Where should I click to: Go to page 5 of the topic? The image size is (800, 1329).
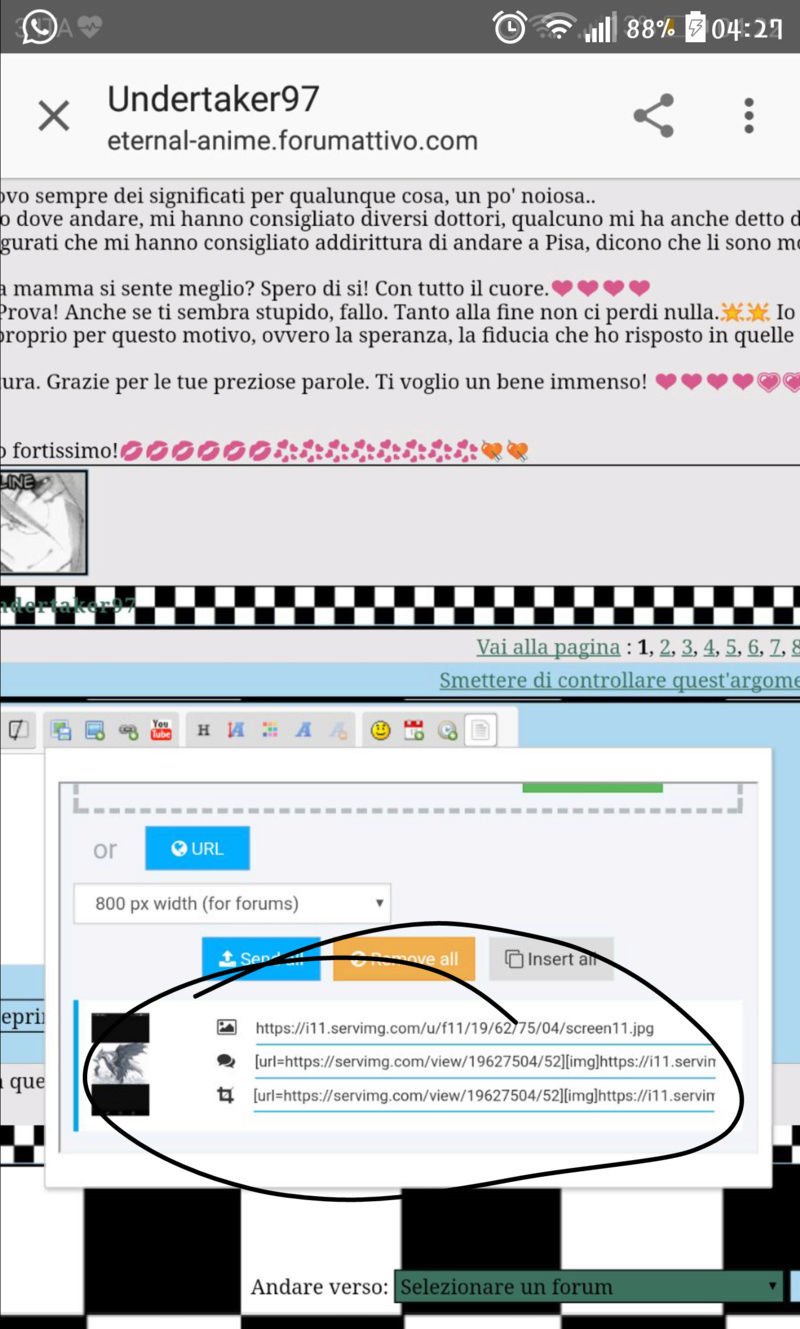[x=732, y=647]
